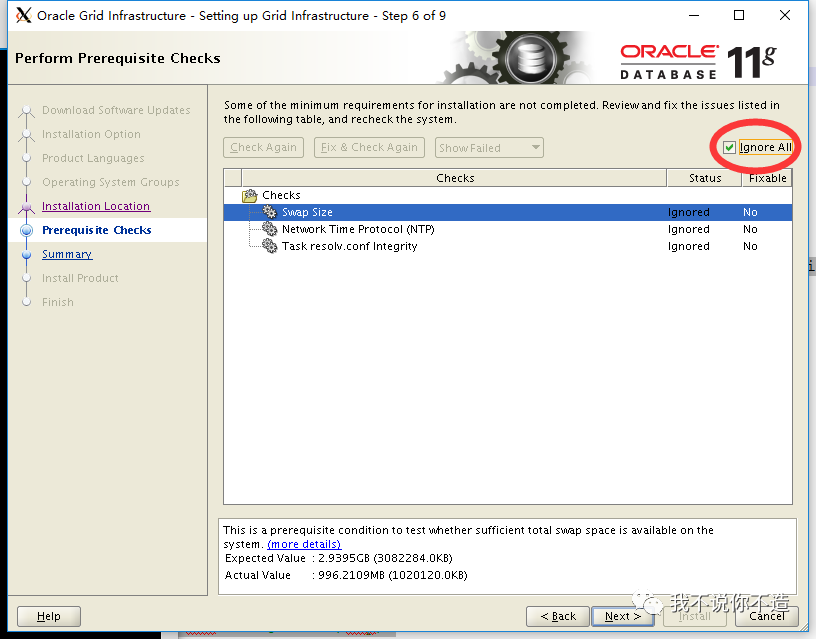Click the Status column header
Viewport: 816px width, 639px height.
[704, 178]
